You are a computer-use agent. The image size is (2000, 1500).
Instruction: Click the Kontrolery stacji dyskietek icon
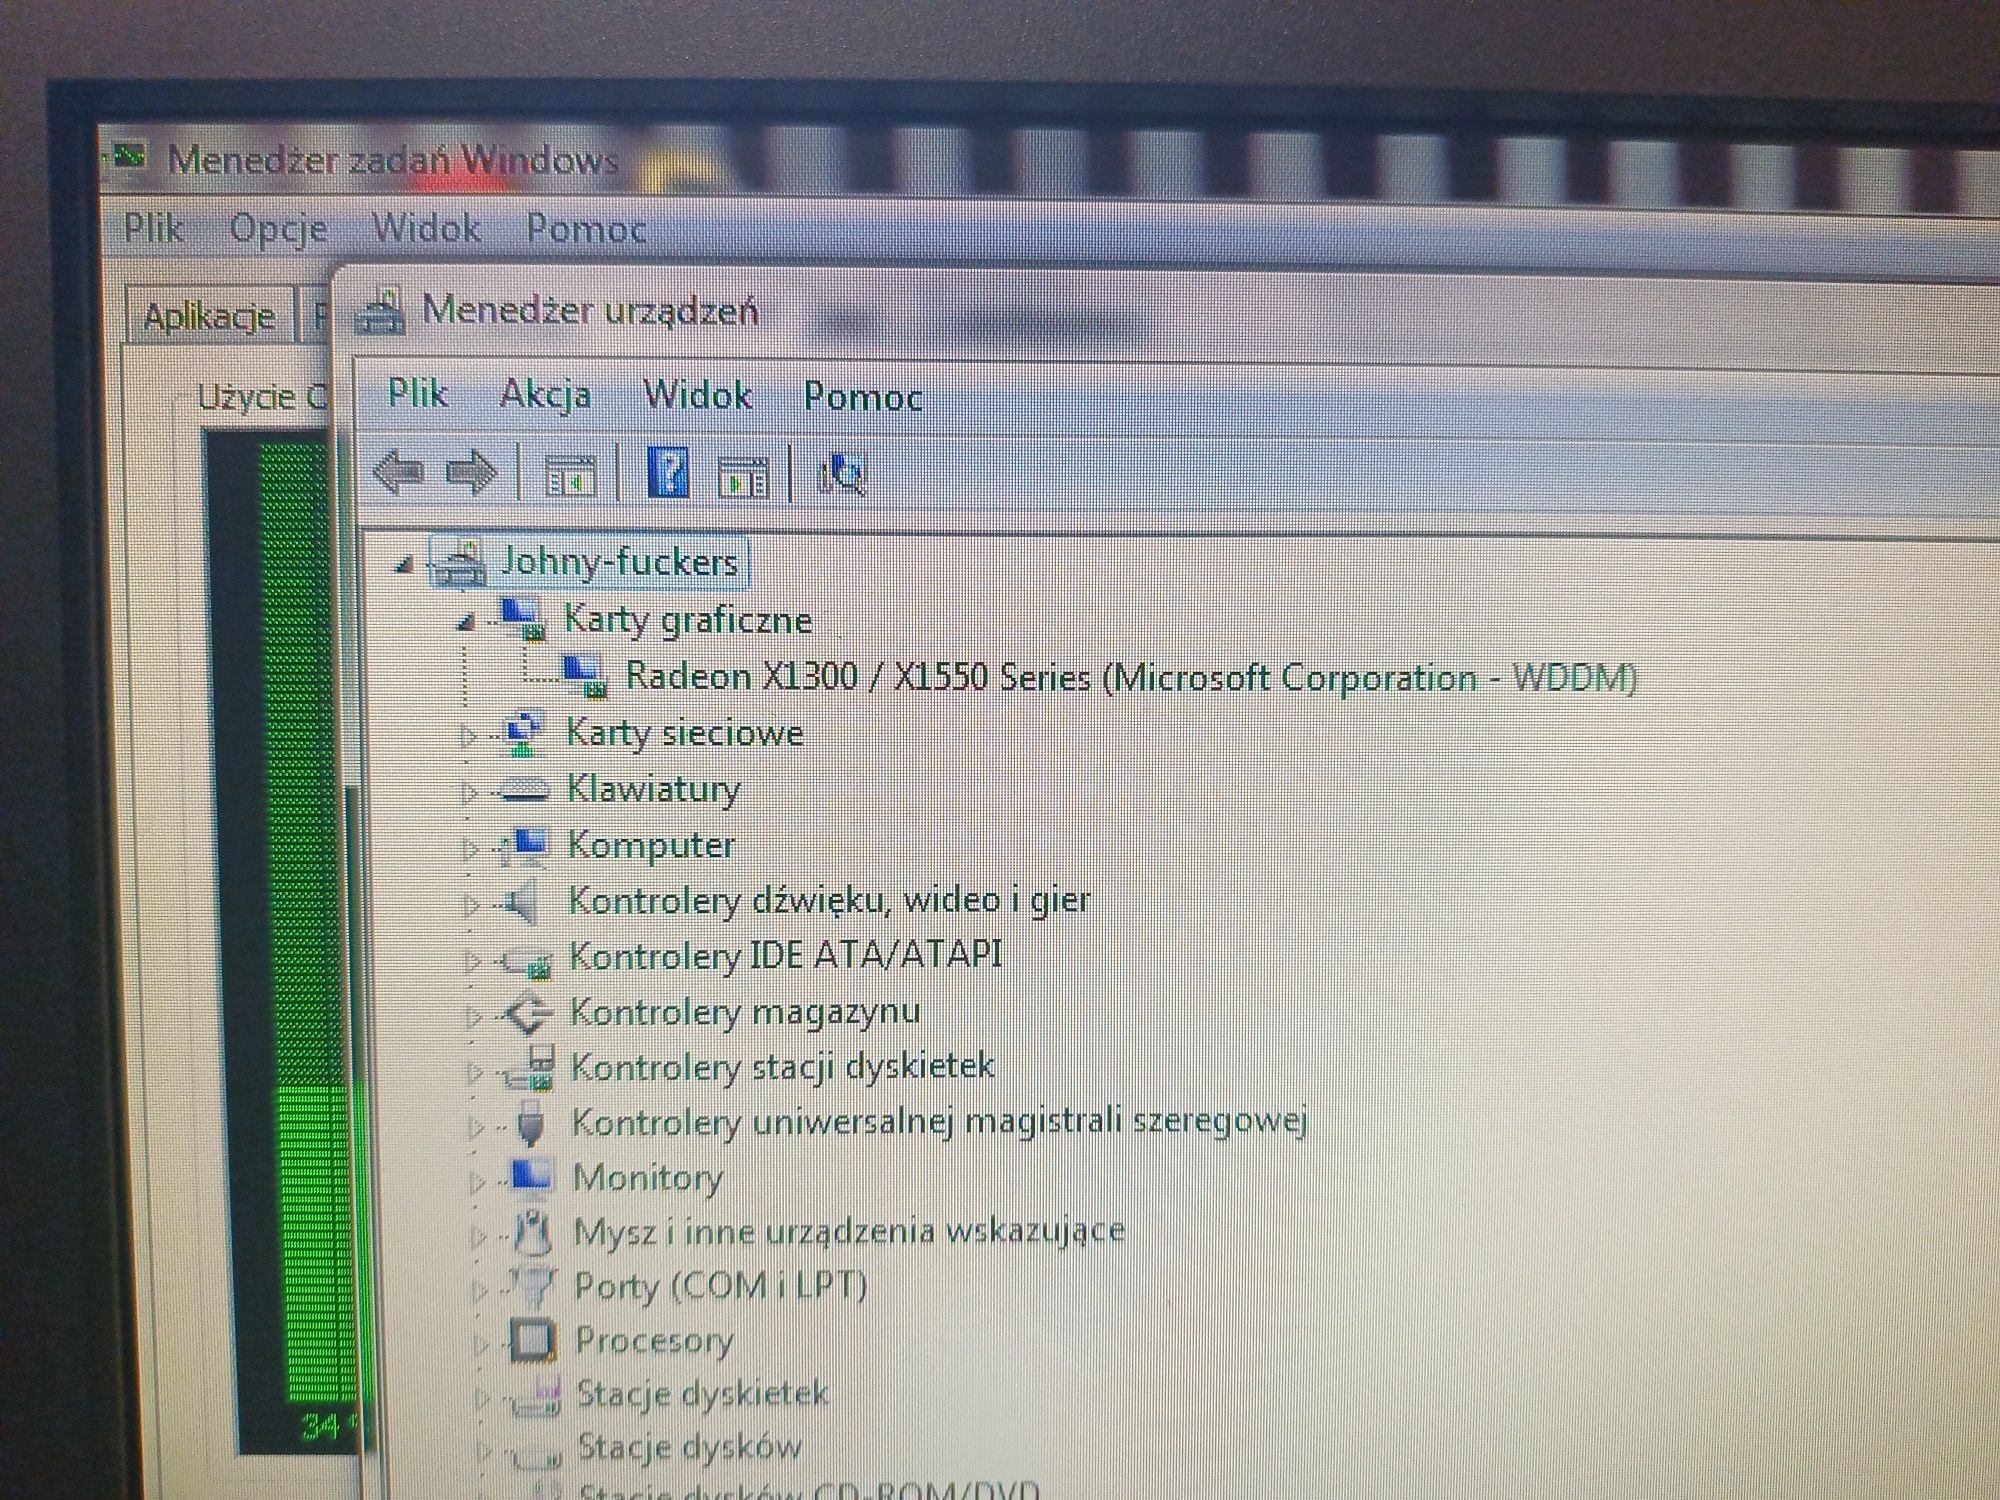(x=530, y=1068)
